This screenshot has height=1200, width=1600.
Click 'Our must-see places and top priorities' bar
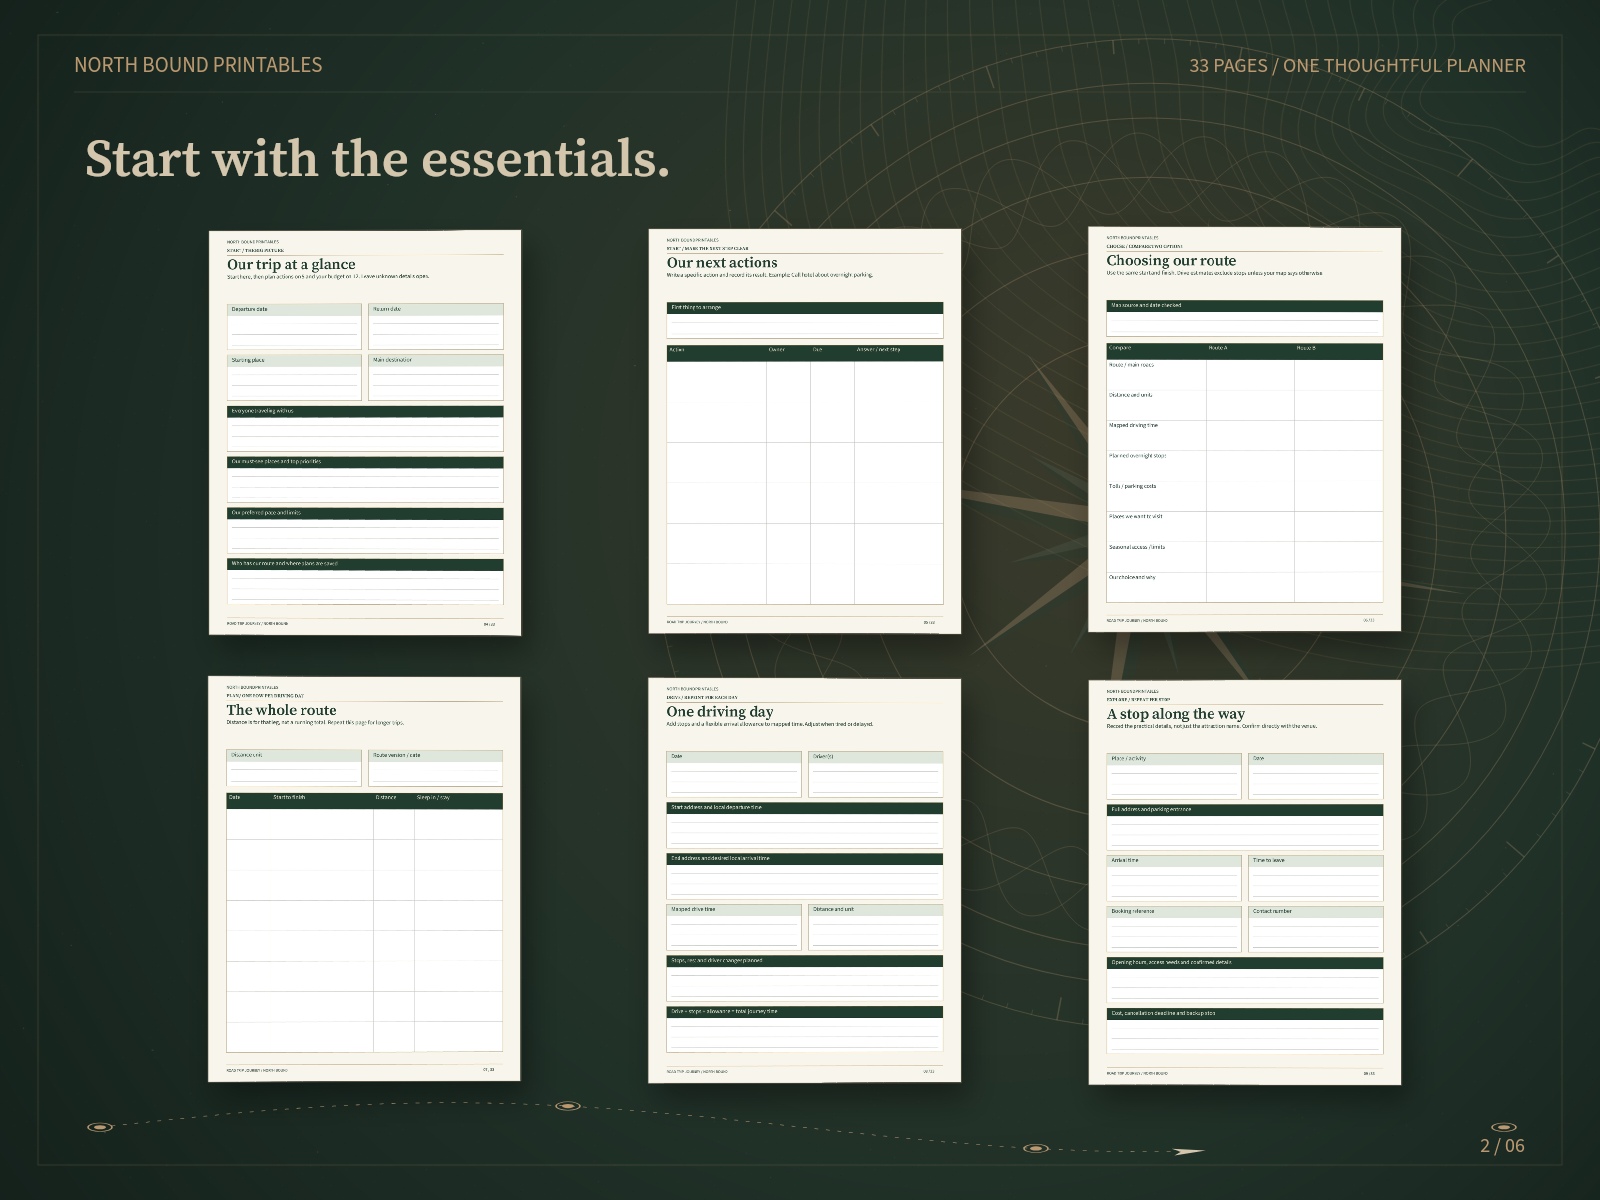365,462
